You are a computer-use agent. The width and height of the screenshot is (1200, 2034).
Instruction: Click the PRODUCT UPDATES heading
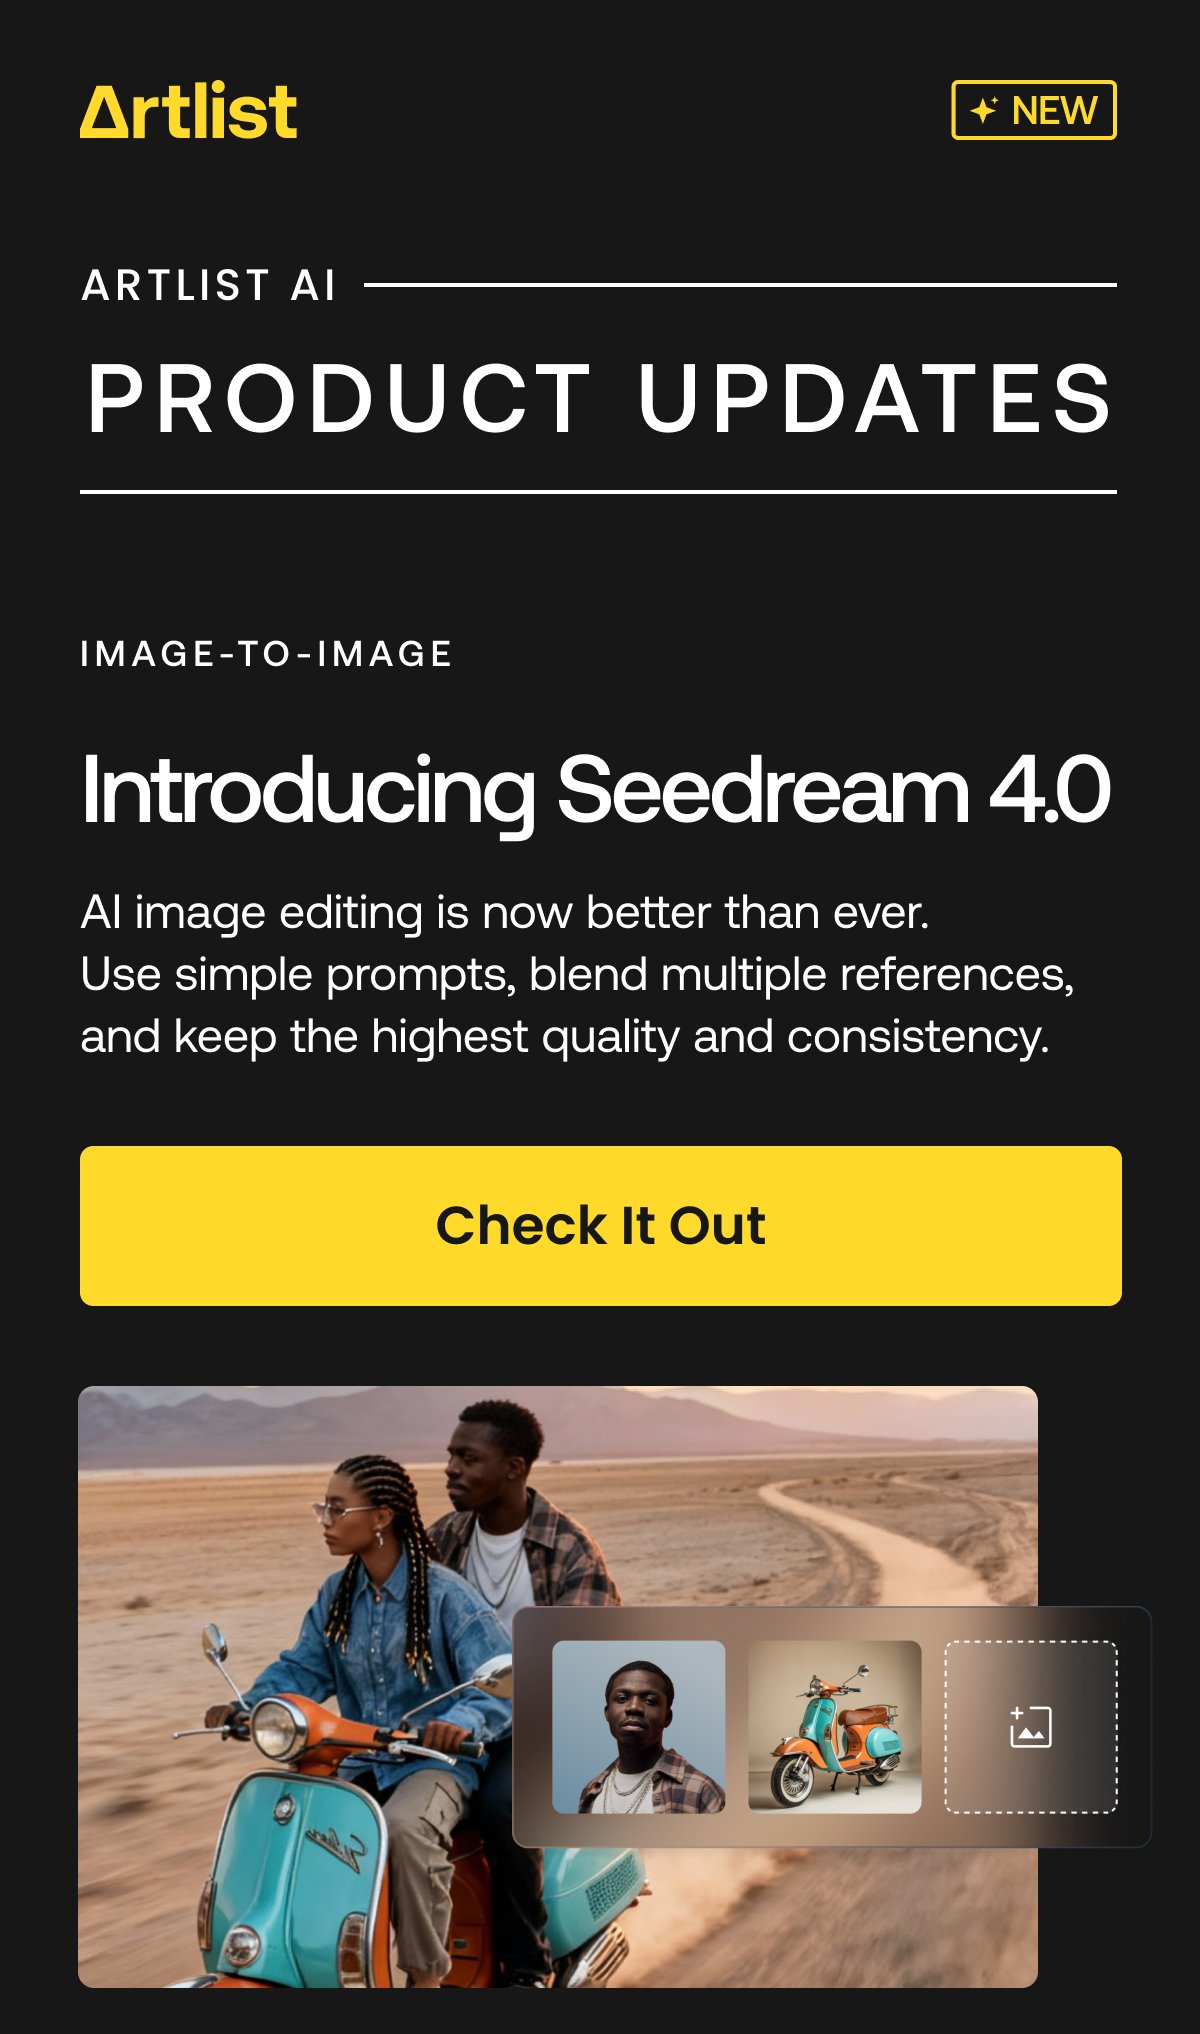599,398
